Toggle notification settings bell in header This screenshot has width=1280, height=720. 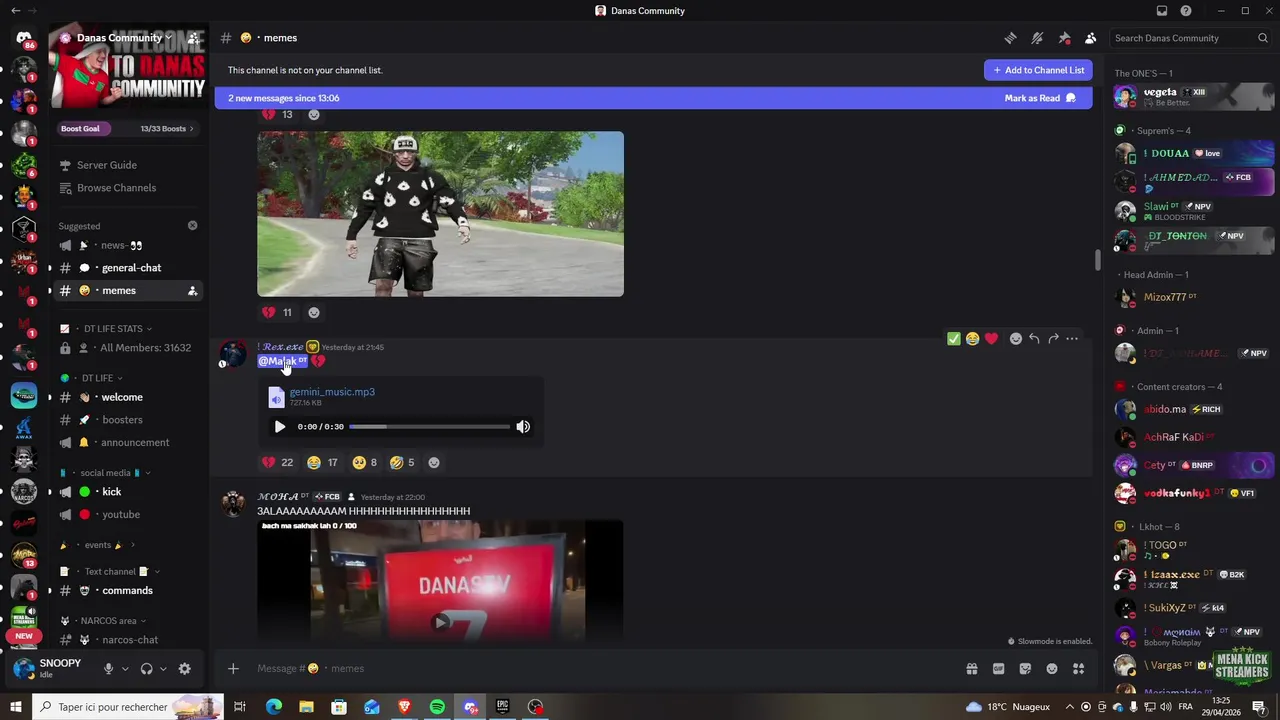coord(1037,38)
